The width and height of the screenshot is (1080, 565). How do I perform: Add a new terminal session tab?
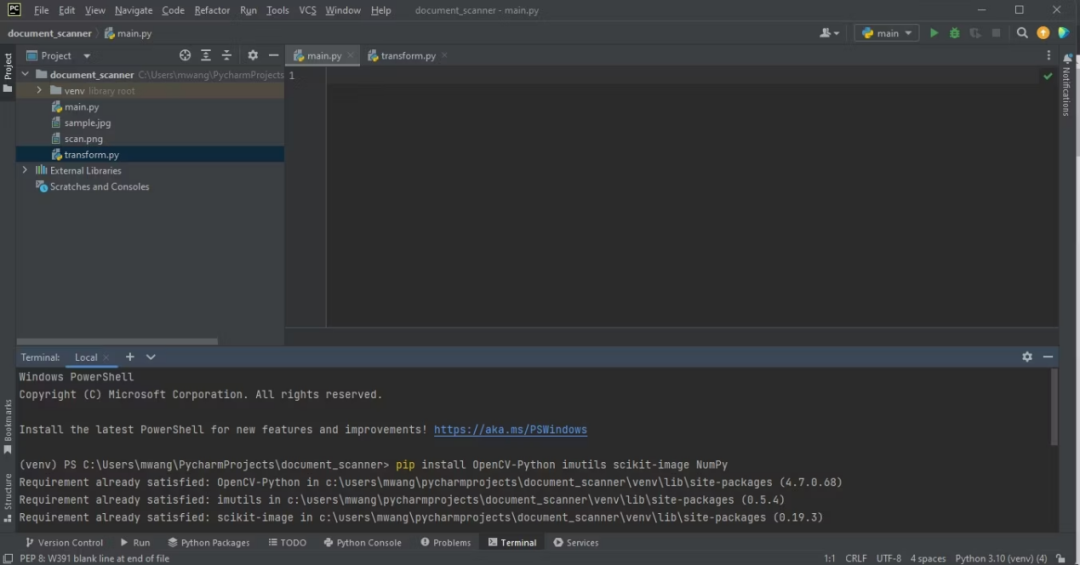coord(130,357)
